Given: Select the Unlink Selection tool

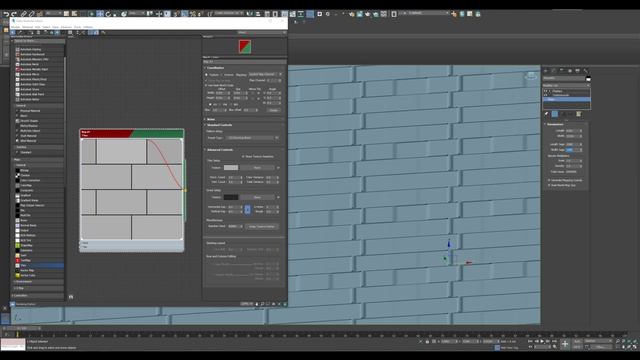Looking at the screenshot, I should click(31, 14).
